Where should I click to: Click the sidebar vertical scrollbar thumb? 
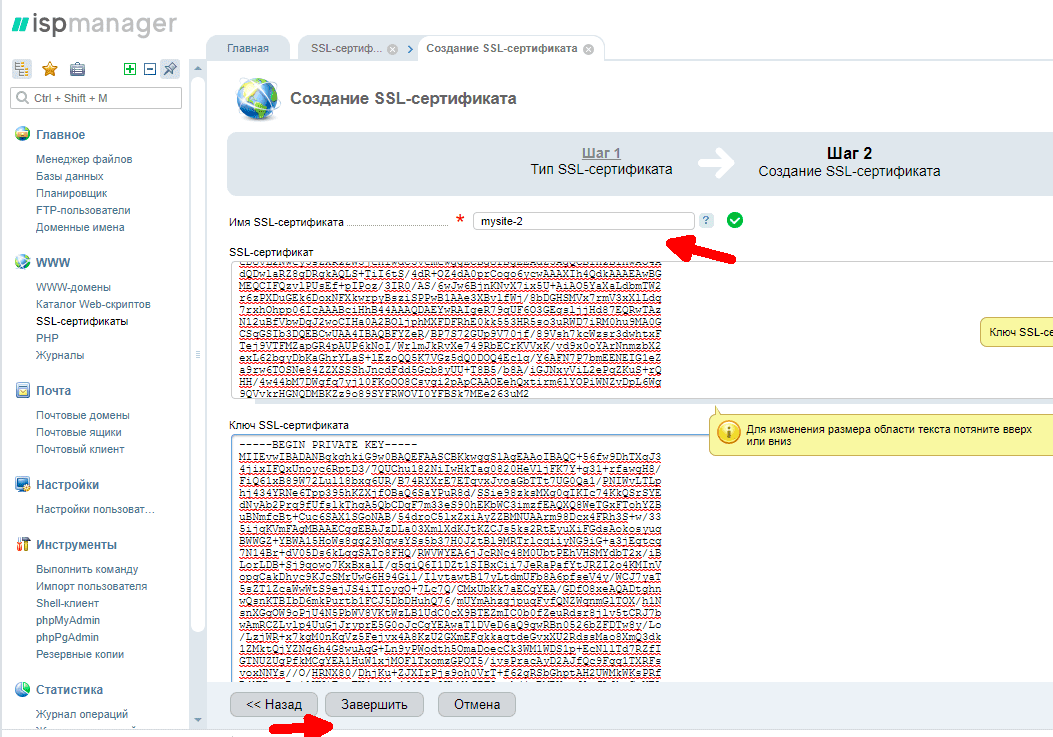197,355
